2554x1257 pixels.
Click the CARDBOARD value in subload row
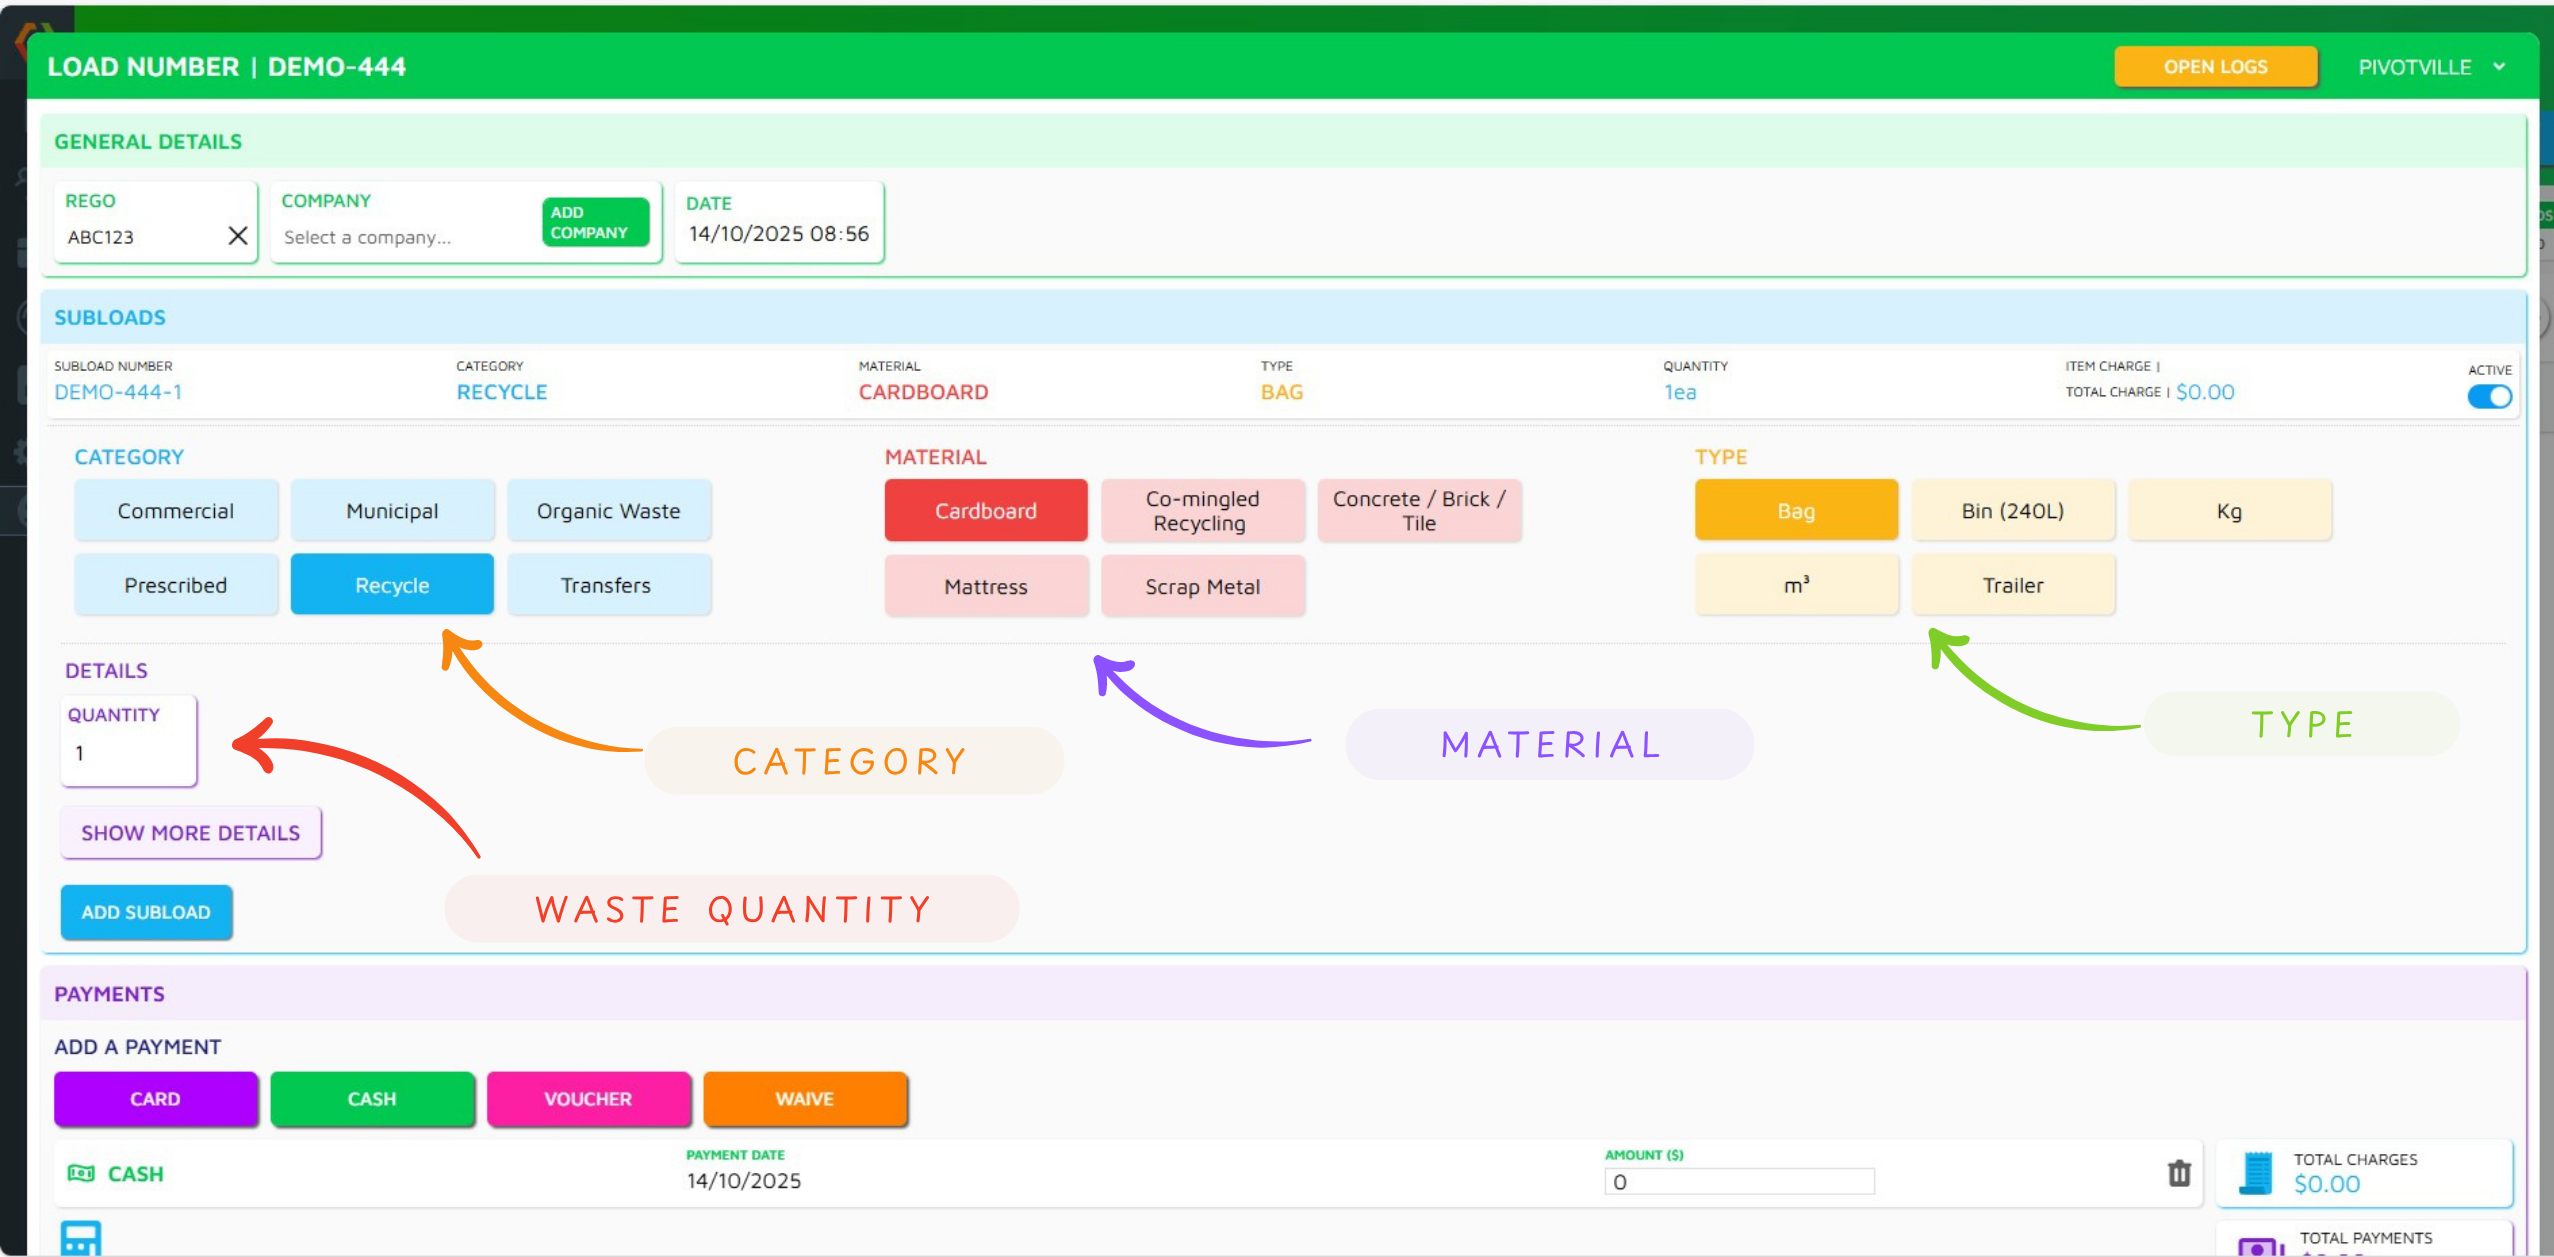(x=923, y=392)
